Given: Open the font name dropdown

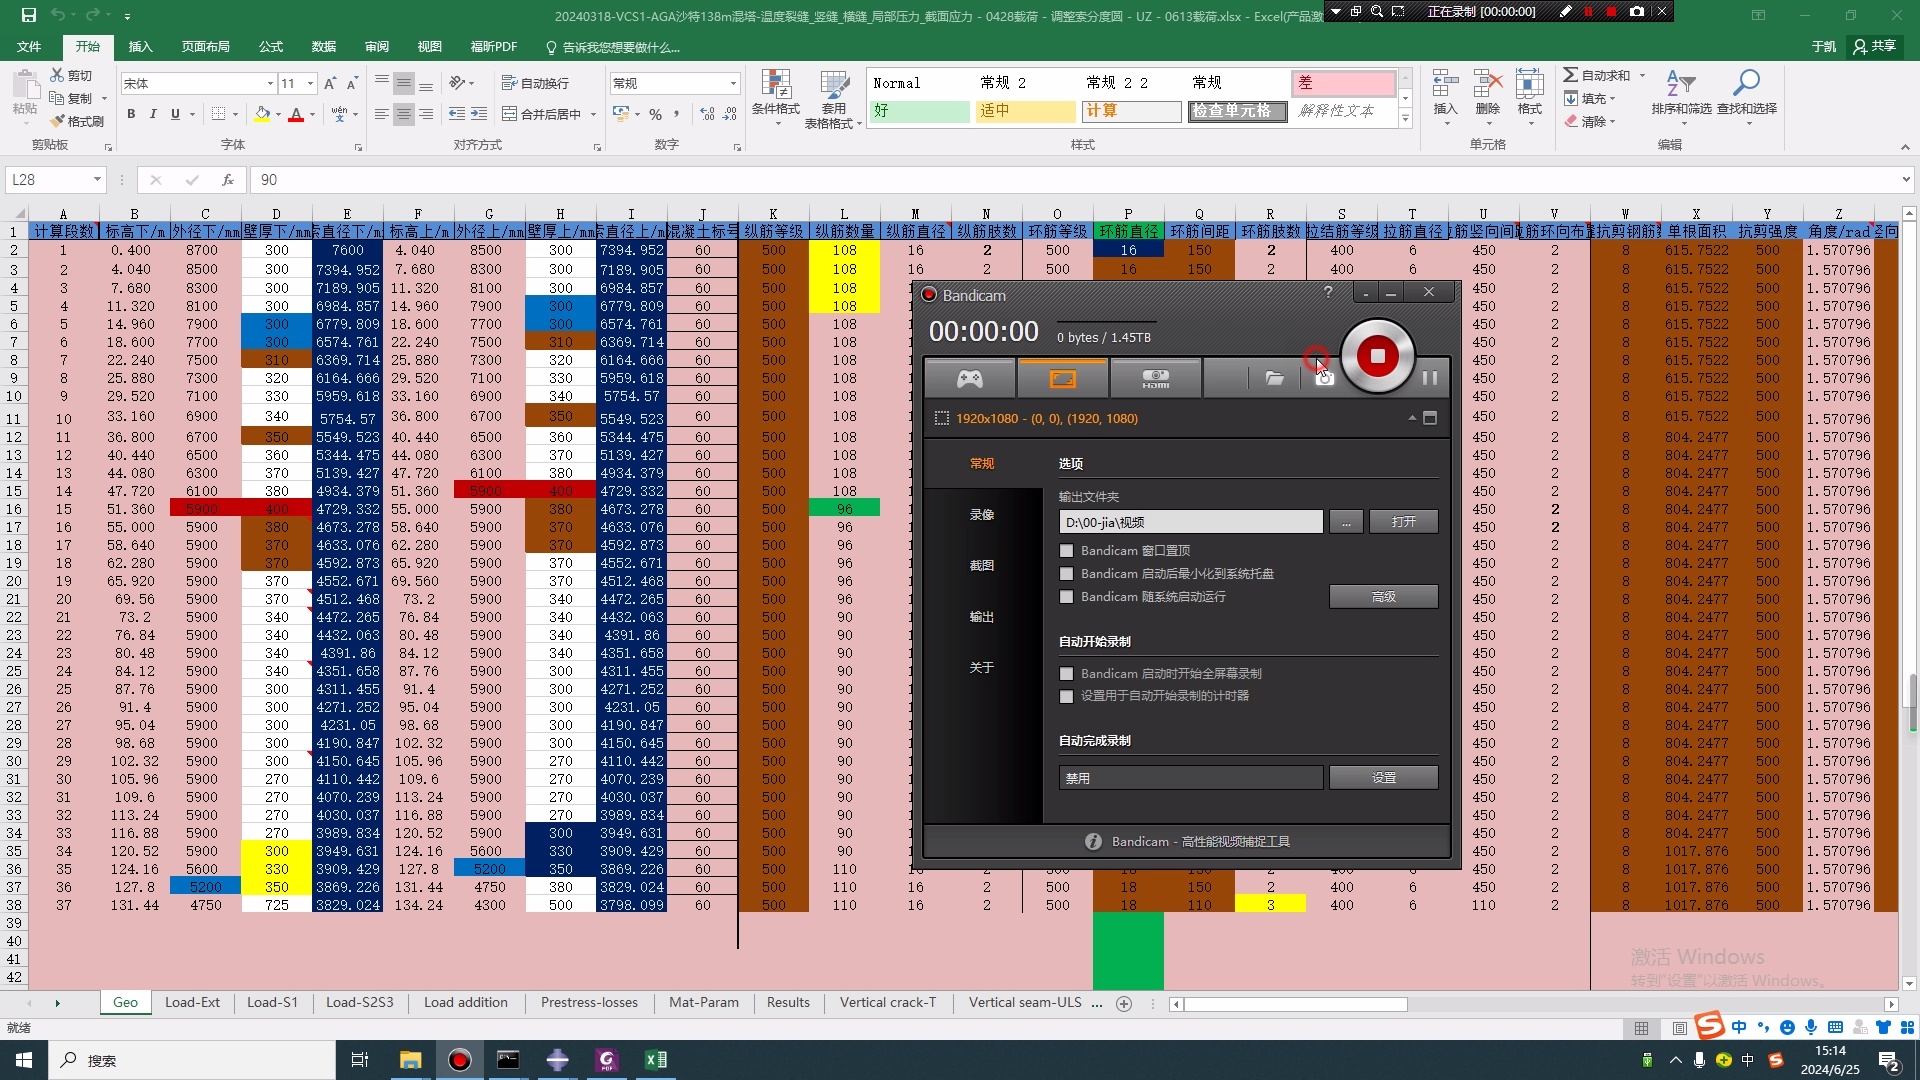Looking at the screenshot, I should 269,83.
